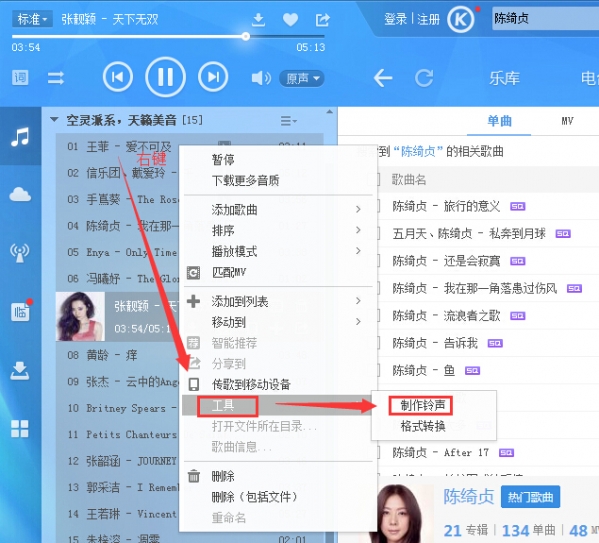The height and width of the screenshot is (543, 599).
Task: Open the 21 专辑 albums link
Action: [x=466, y=530]
